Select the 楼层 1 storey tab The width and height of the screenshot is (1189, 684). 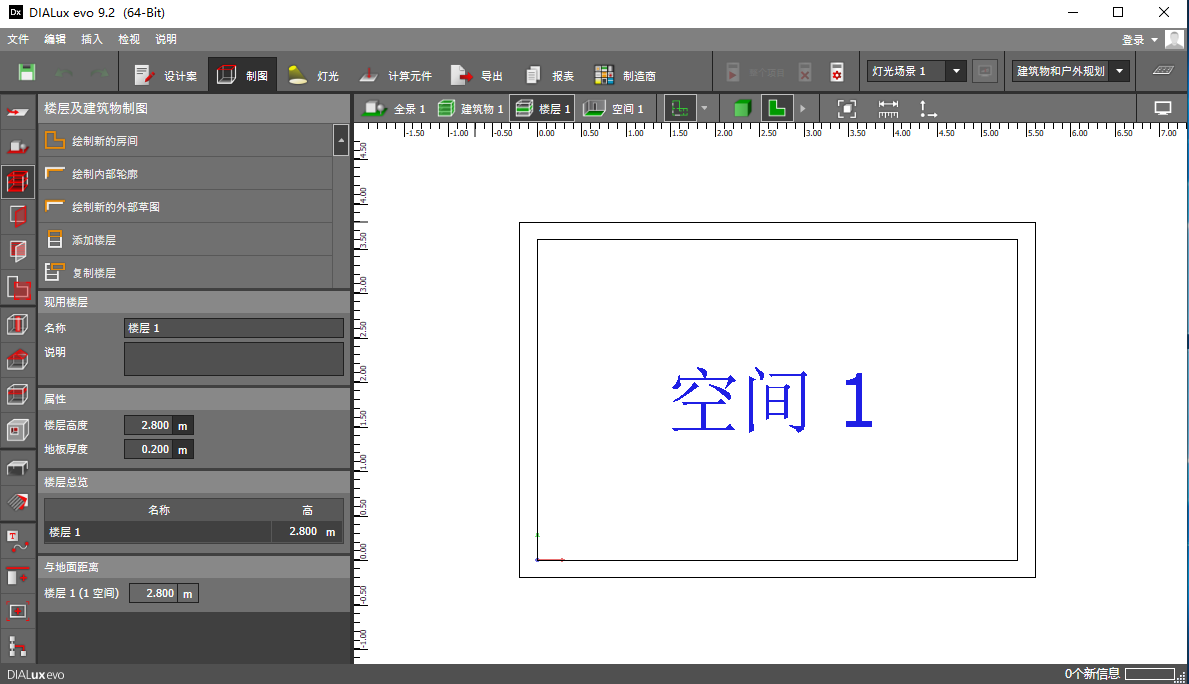click(542, 108)
